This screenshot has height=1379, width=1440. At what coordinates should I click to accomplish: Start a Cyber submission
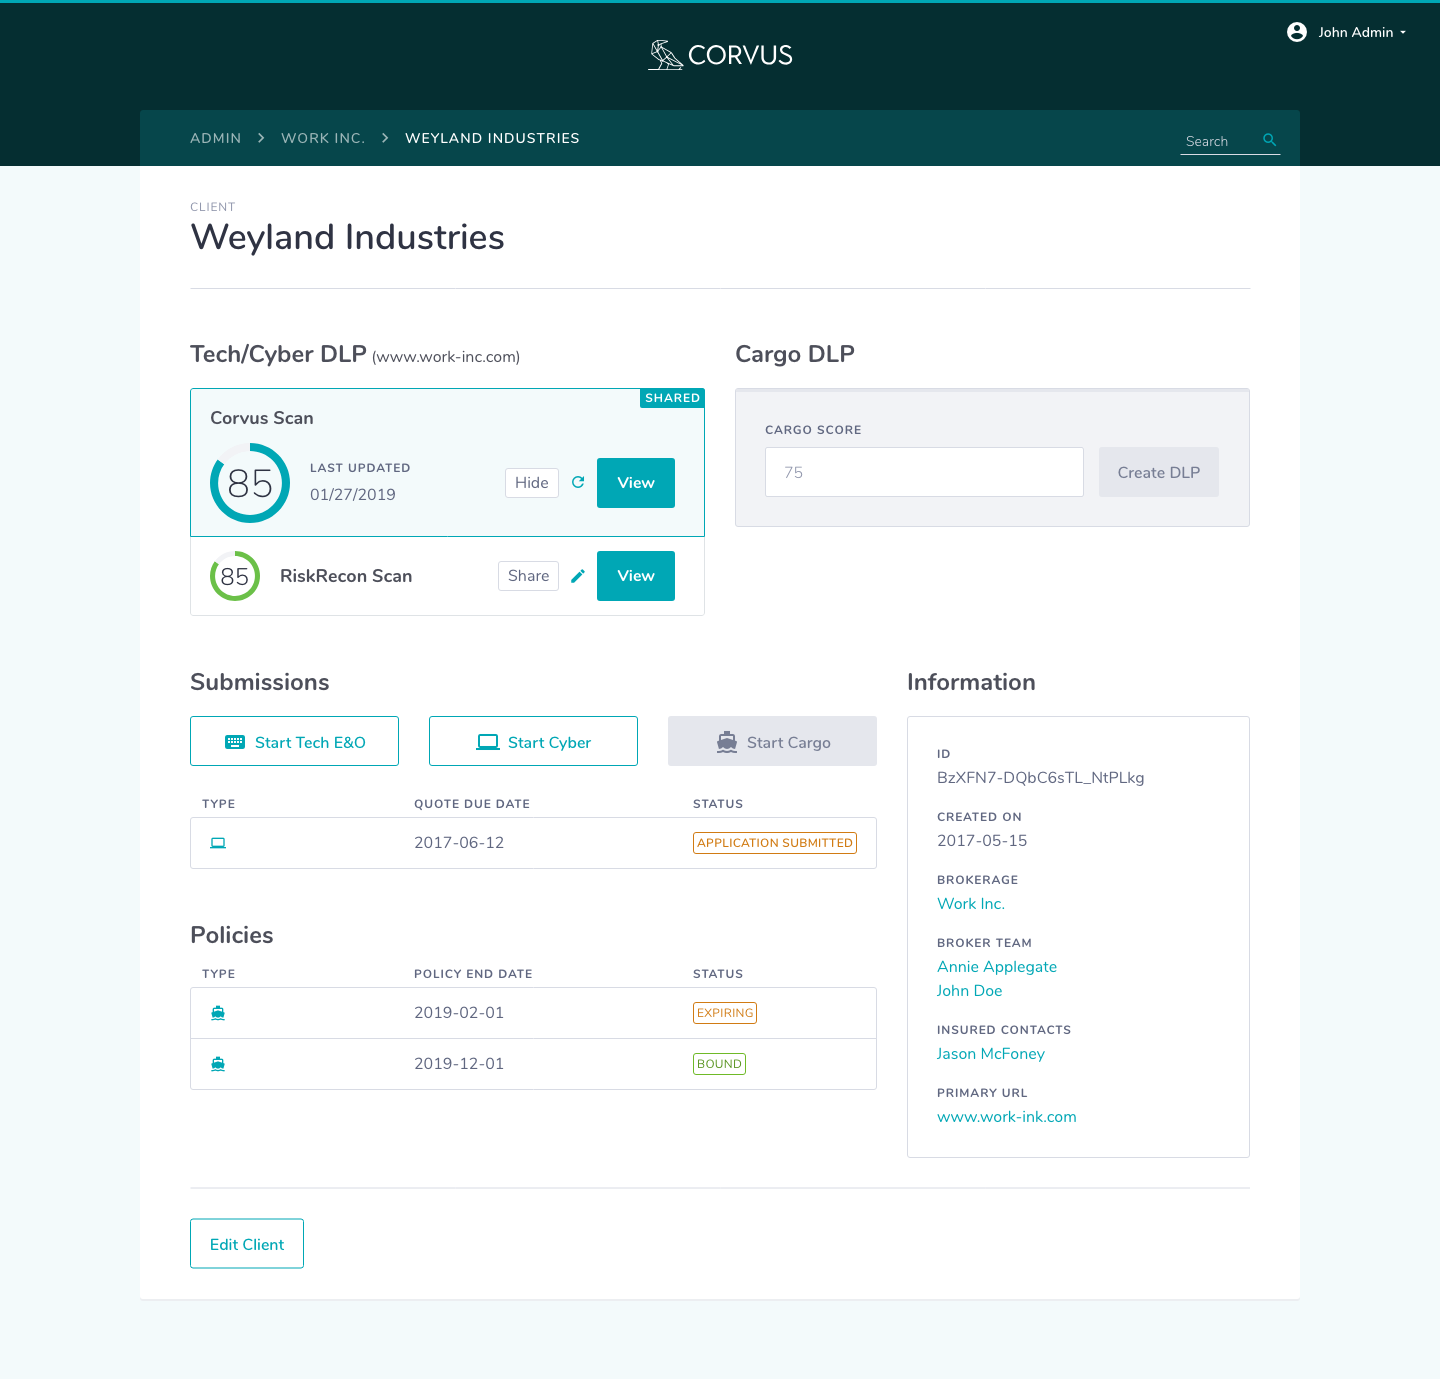533,741
